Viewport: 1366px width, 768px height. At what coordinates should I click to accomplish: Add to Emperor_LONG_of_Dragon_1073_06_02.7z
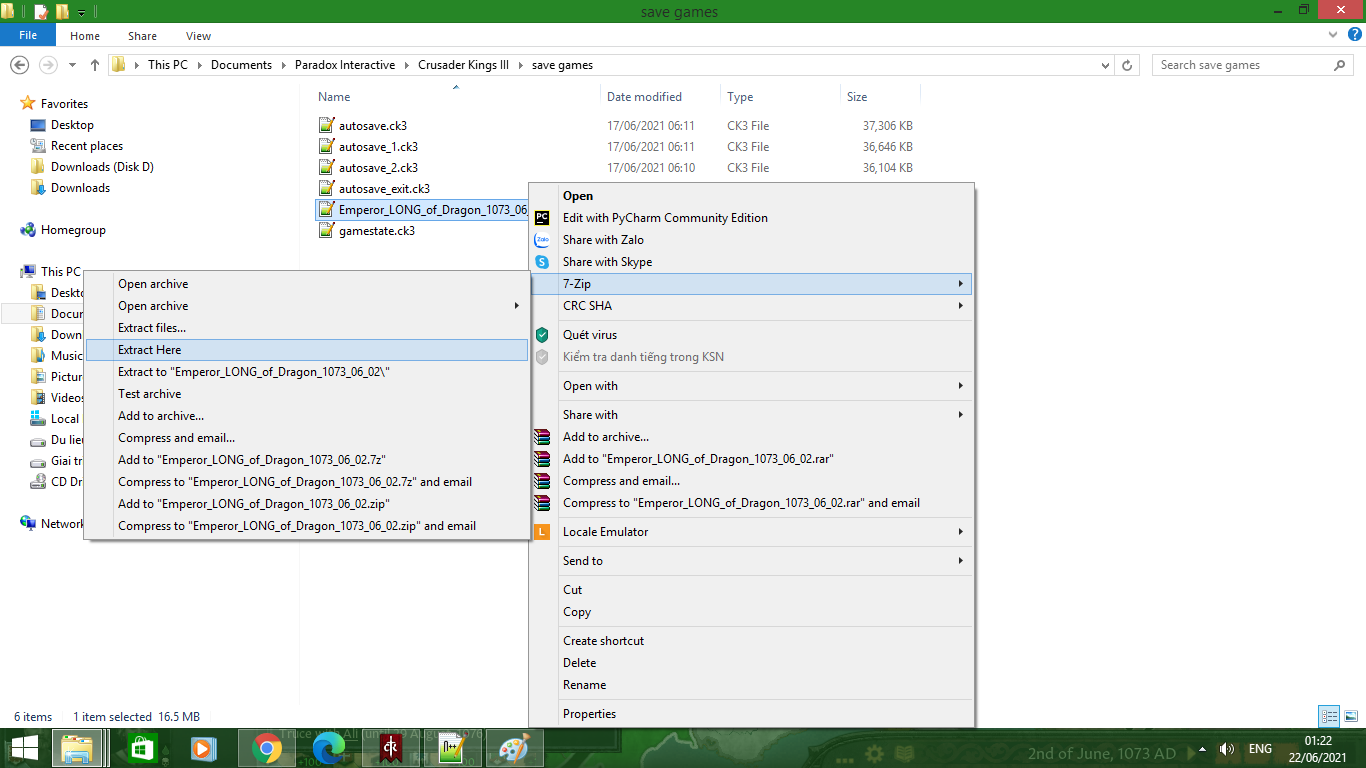[x=307, y=460]
